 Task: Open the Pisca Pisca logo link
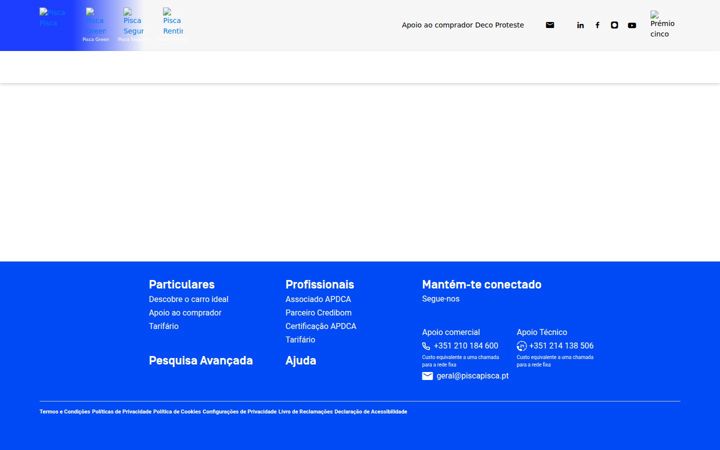click(x=52, y=17)
